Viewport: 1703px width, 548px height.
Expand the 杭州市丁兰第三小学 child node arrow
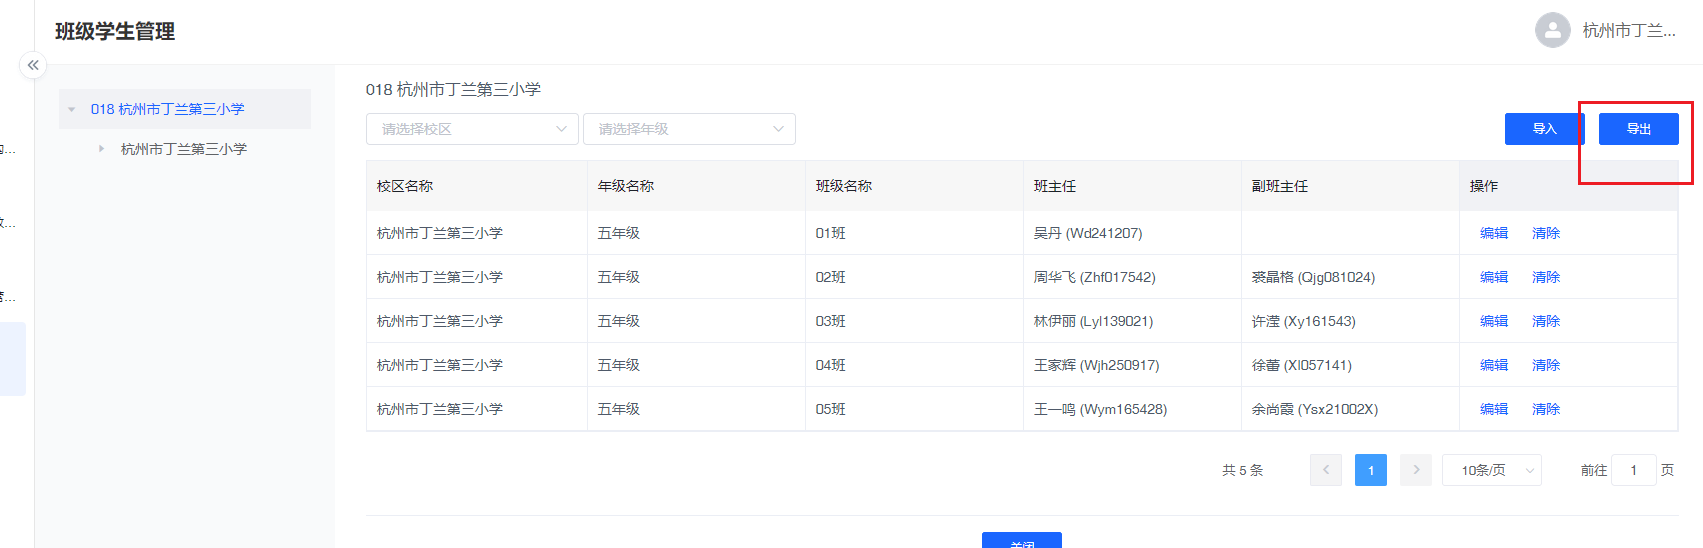[101, 149]
